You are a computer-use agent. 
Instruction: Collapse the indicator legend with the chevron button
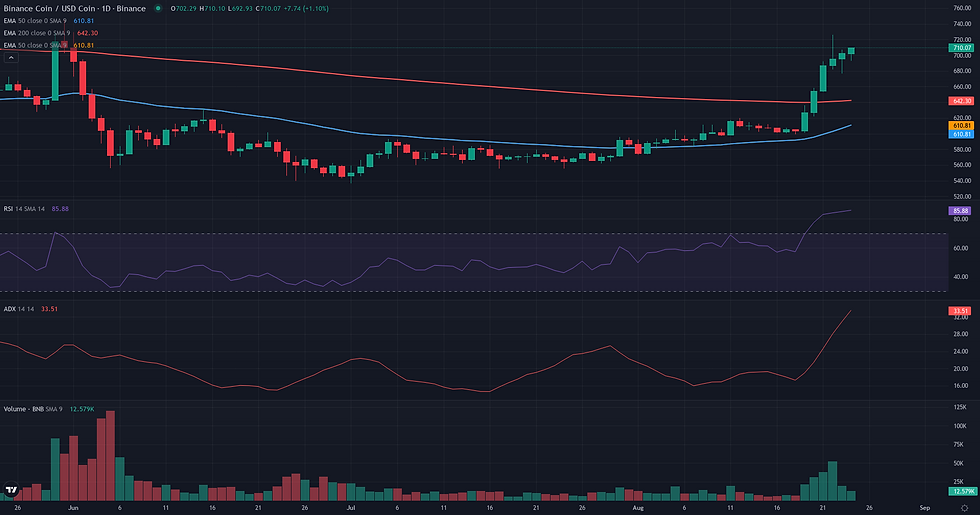pos(11,58)
